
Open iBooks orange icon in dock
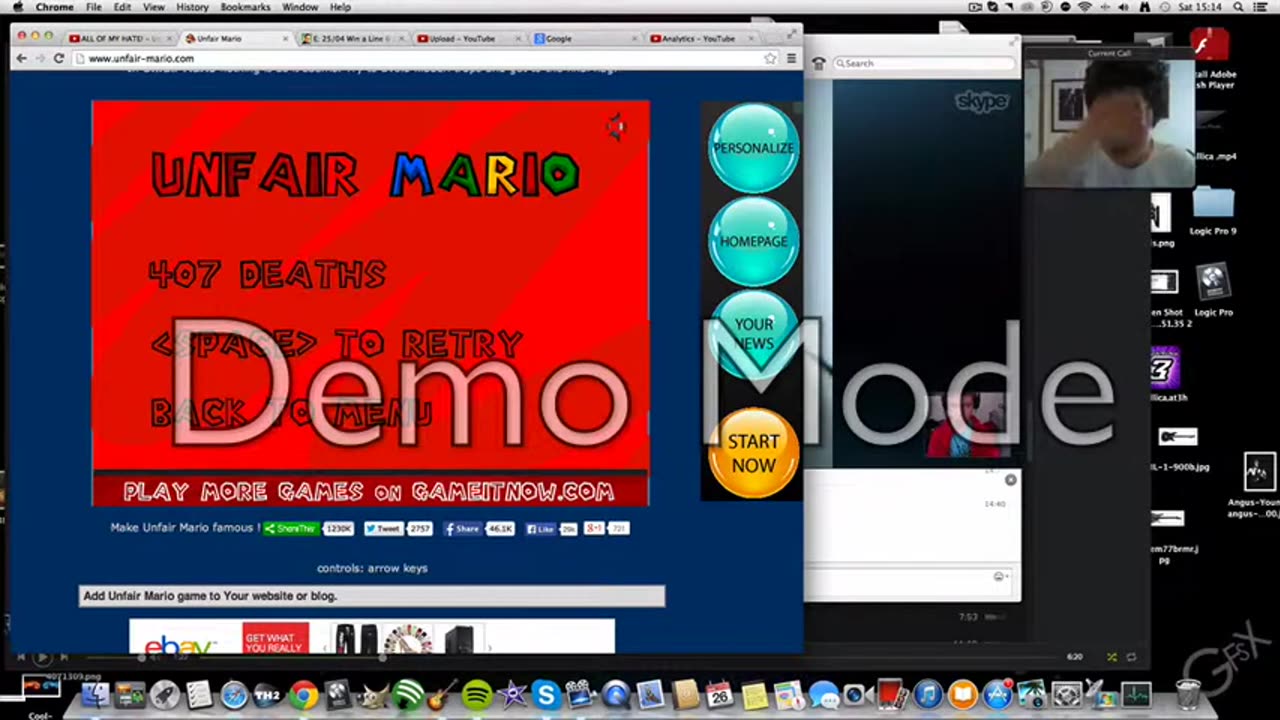962,694
